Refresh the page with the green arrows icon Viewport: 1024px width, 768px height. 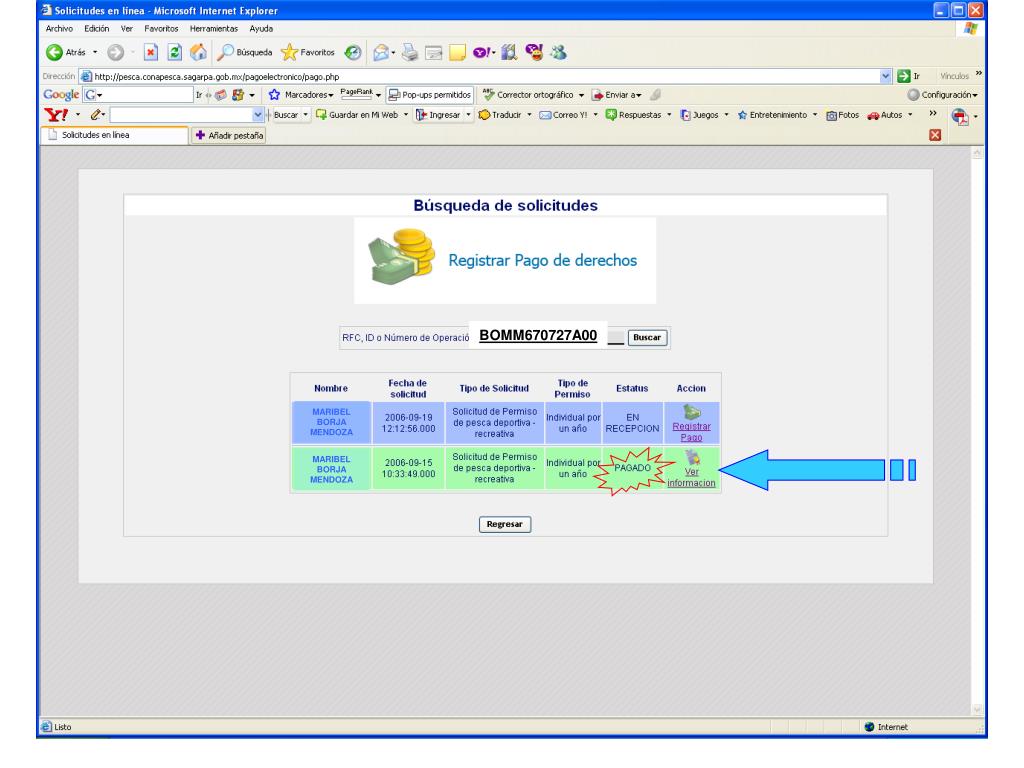coord(174,52)
